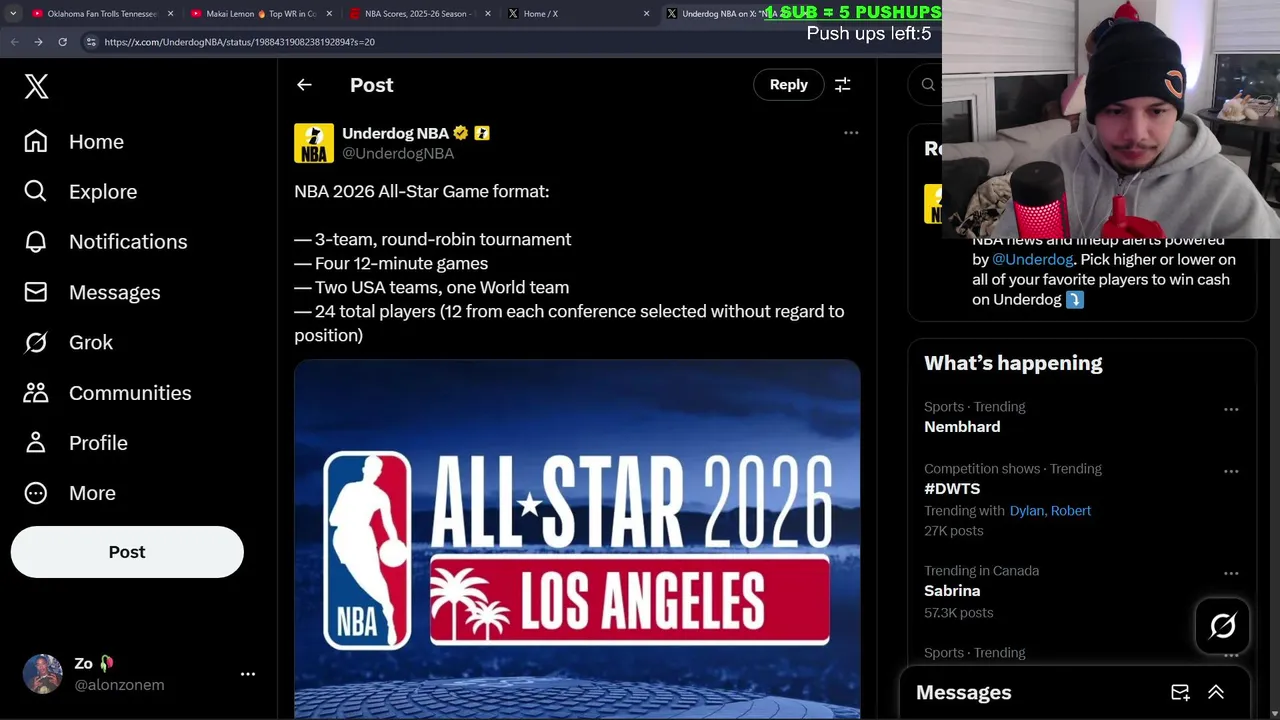Image resolution: width=1280 pixels, height=720 pixels.
Task: Click the @Underdog mention link
Action: (x=1032, y=259)
